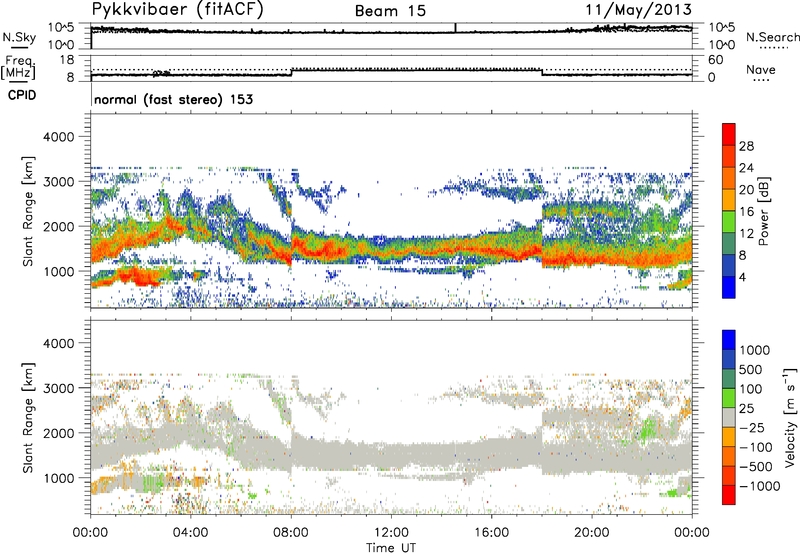Click the 'Beam 15' label
Viewport: 800px width, 554px height.
(390, 11)
